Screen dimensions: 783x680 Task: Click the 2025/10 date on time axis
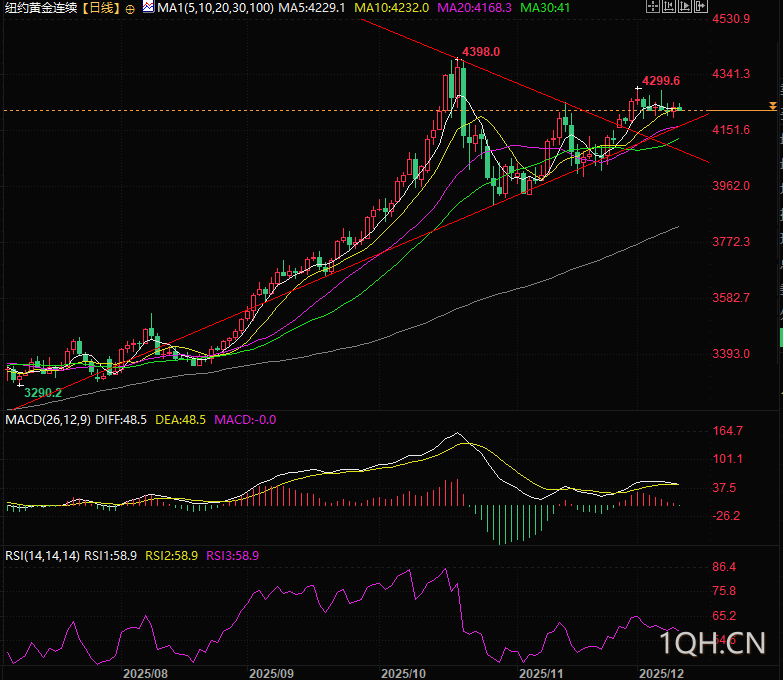pos(405,673)
